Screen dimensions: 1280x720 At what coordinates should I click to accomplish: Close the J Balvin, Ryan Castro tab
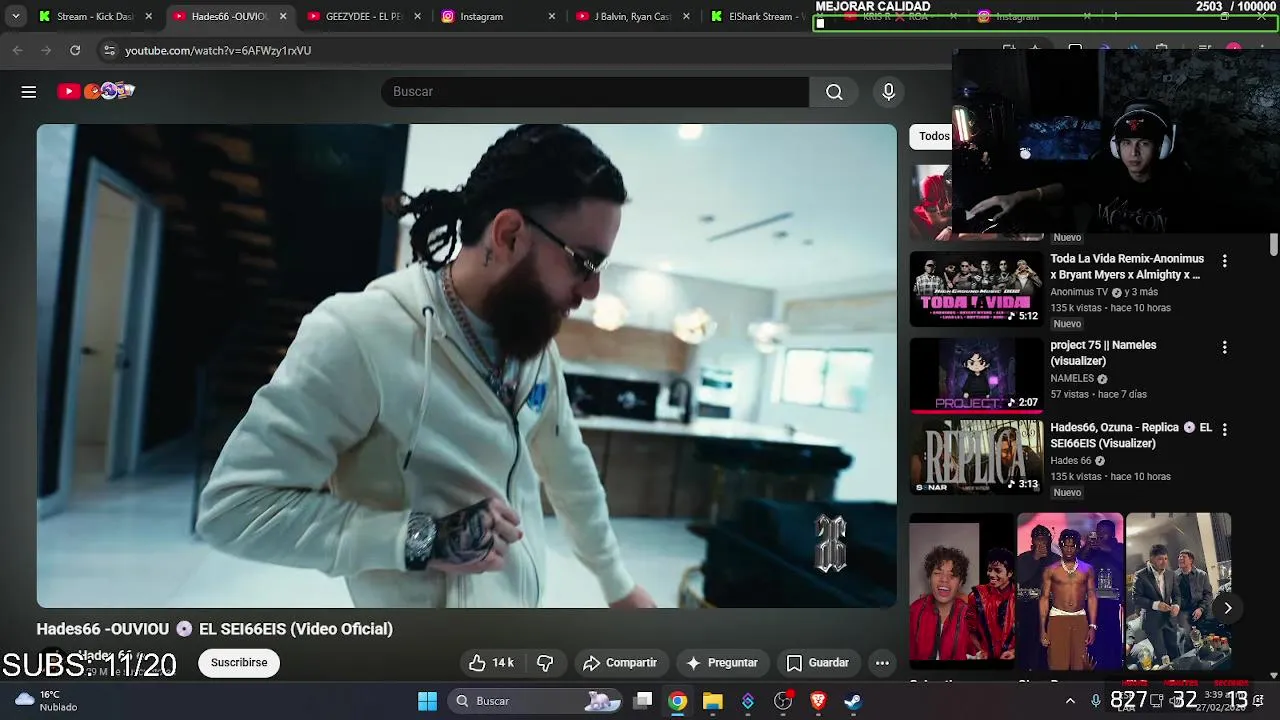click(687, 17)
